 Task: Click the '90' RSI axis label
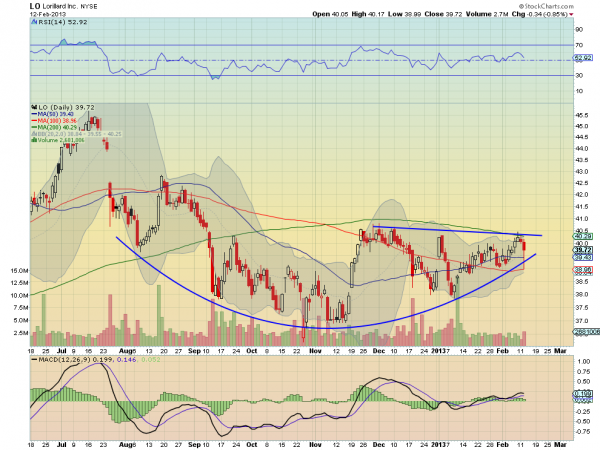tap(579, 30)
